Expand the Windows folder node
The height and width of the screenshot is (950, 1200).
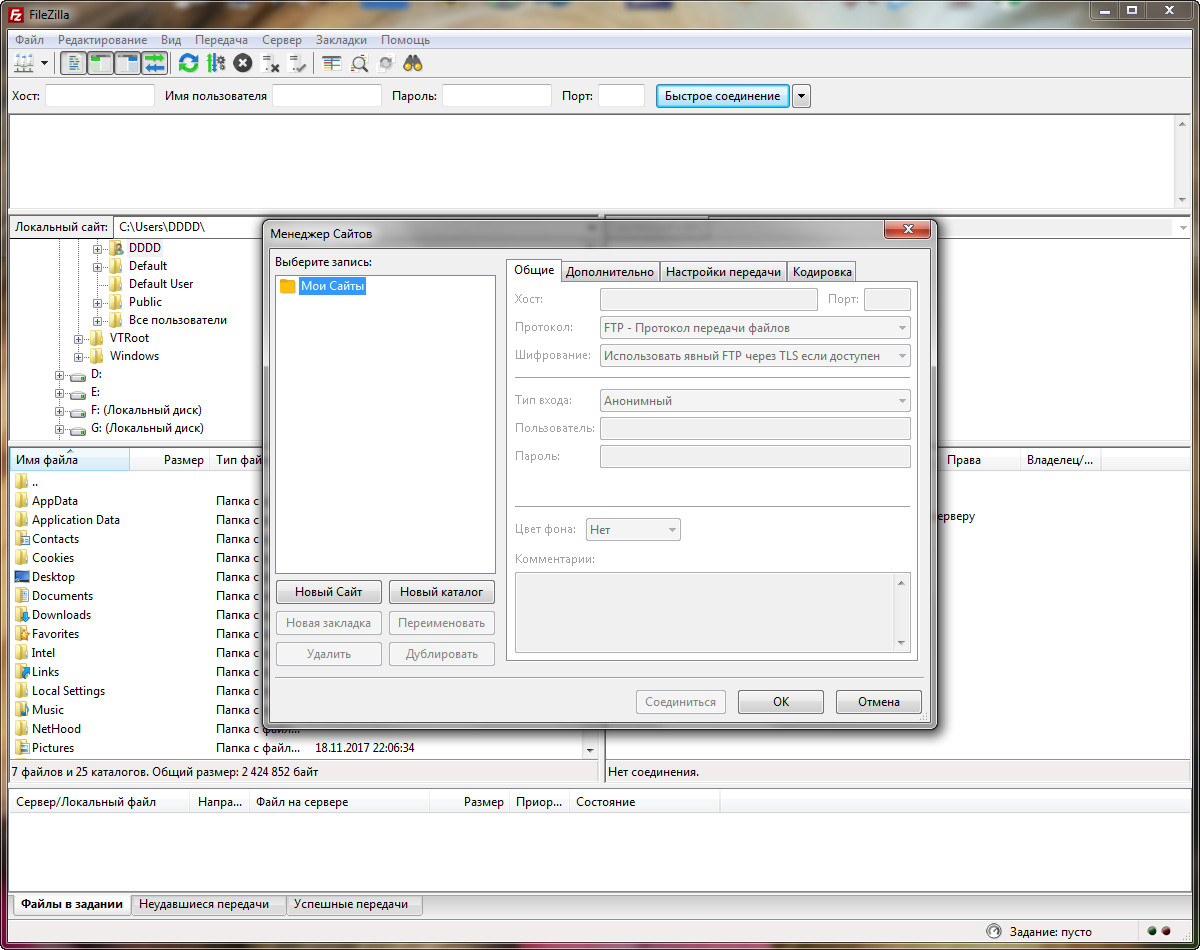pyautogui.click(x=79, y=356)
